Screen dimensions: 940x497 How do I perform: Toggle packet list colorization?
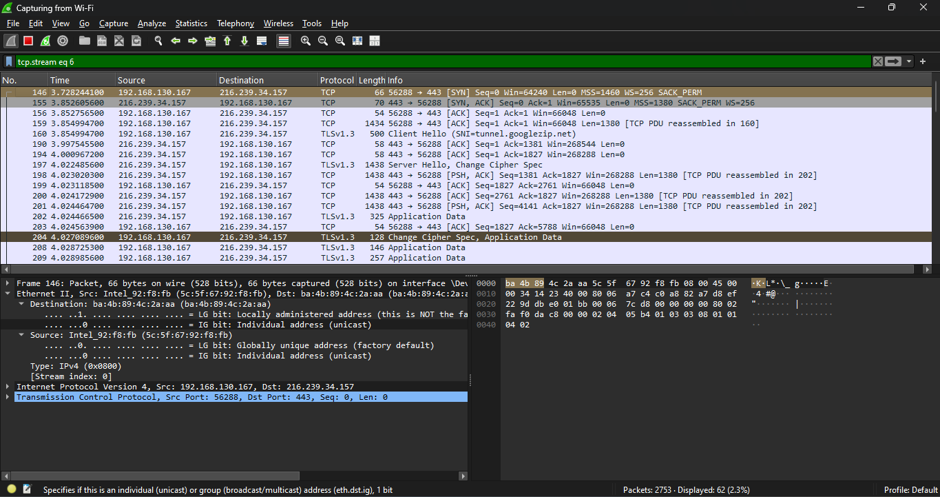click(284, 41)
